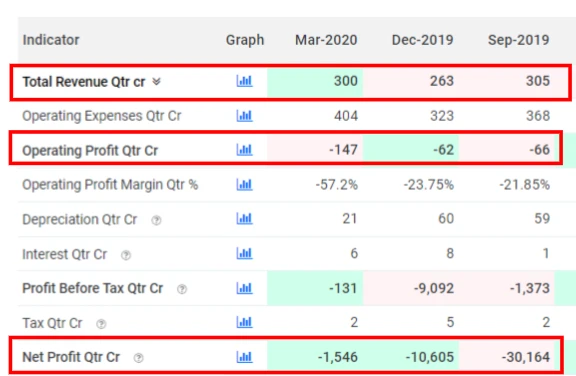Open help tooltip for Profit Before Tax

pos(182,289)
